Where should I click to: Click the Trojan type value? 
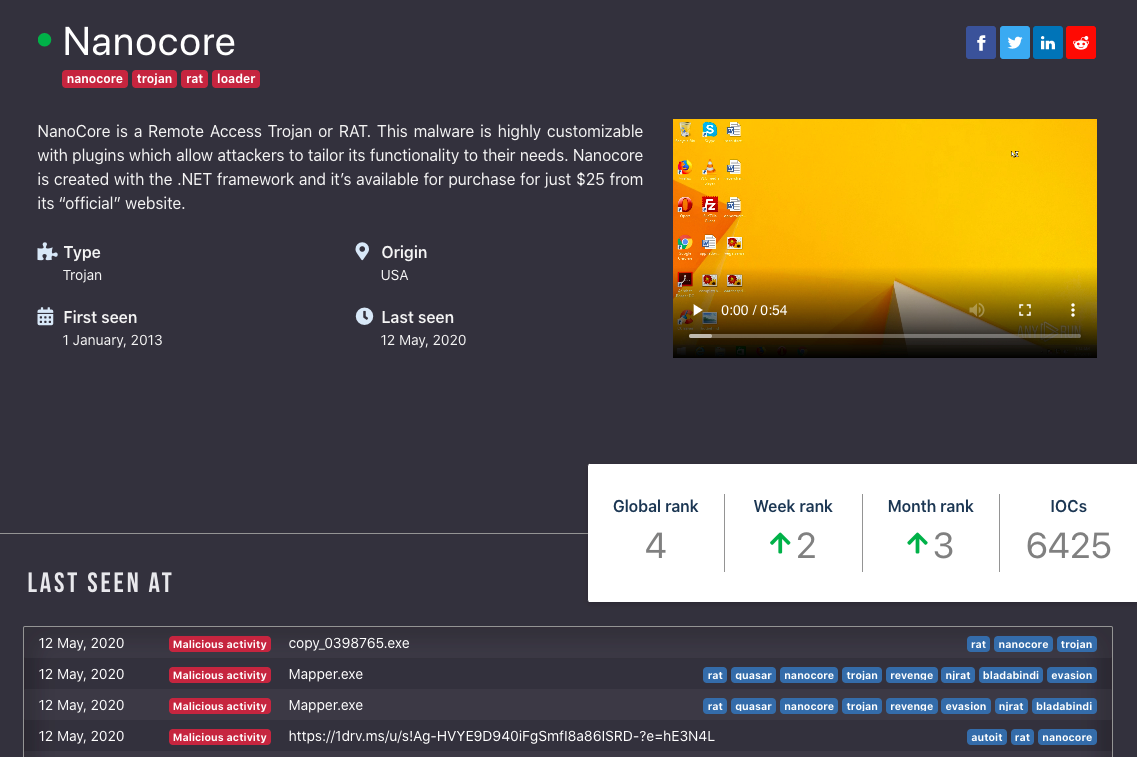tap(82, 275)
